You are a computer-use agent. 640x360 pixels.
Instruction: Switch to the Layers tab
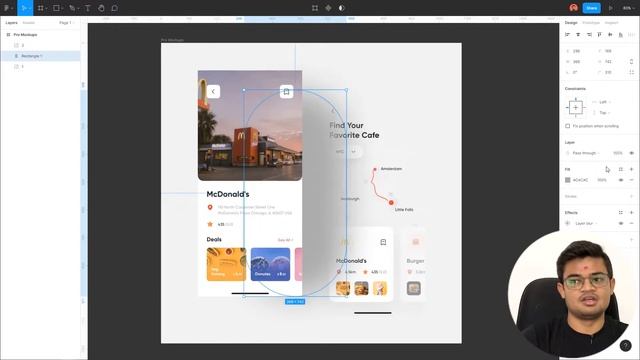pyautogui.click(x=11, y=23)
